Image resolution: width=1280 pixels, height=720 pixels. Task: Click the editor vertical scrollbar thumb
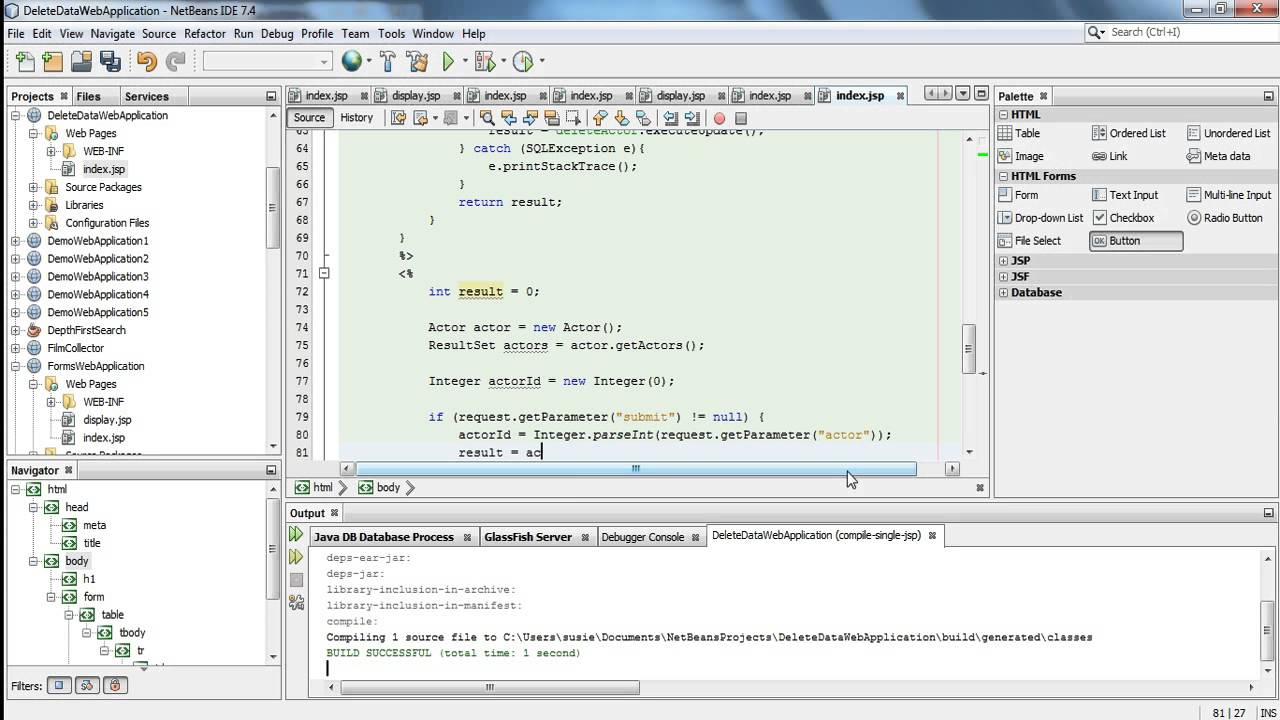click(968, 350)
